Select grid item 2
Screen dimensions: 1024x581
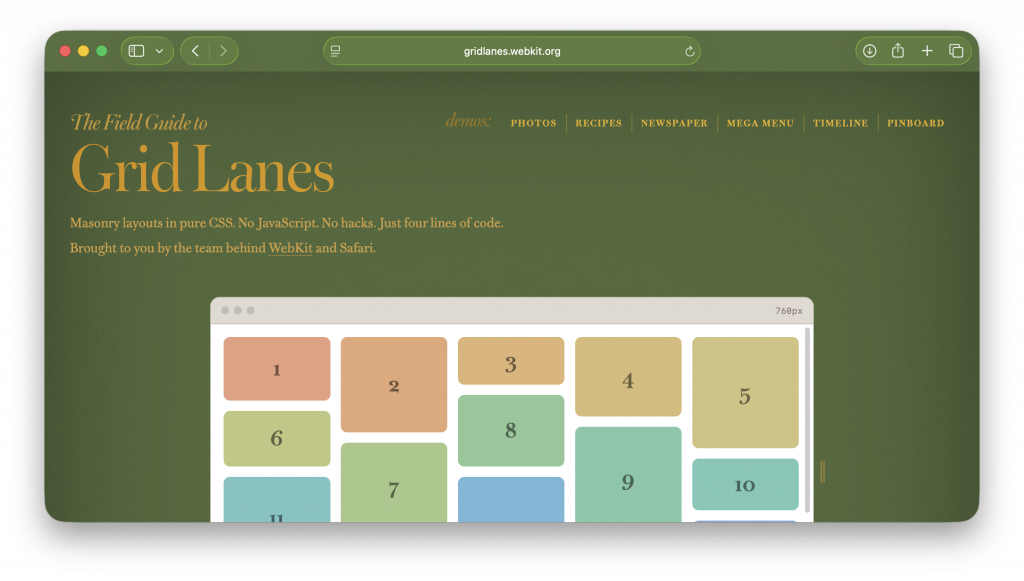click(394, 385)
